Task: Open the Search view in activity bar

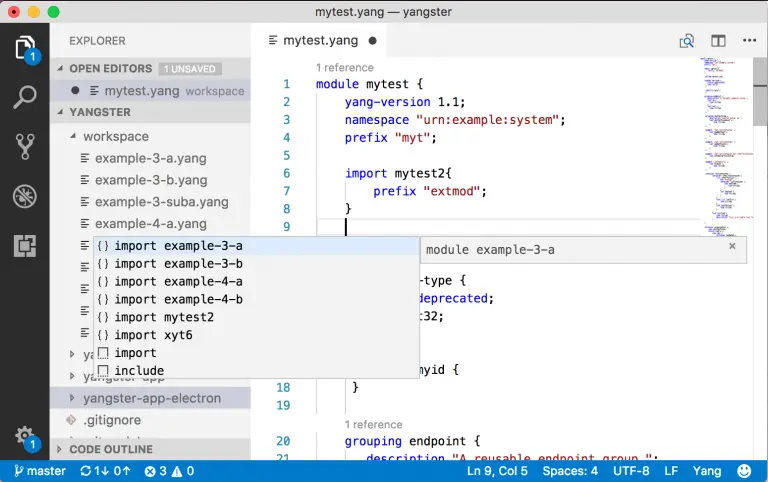Action: coord(24,97)
